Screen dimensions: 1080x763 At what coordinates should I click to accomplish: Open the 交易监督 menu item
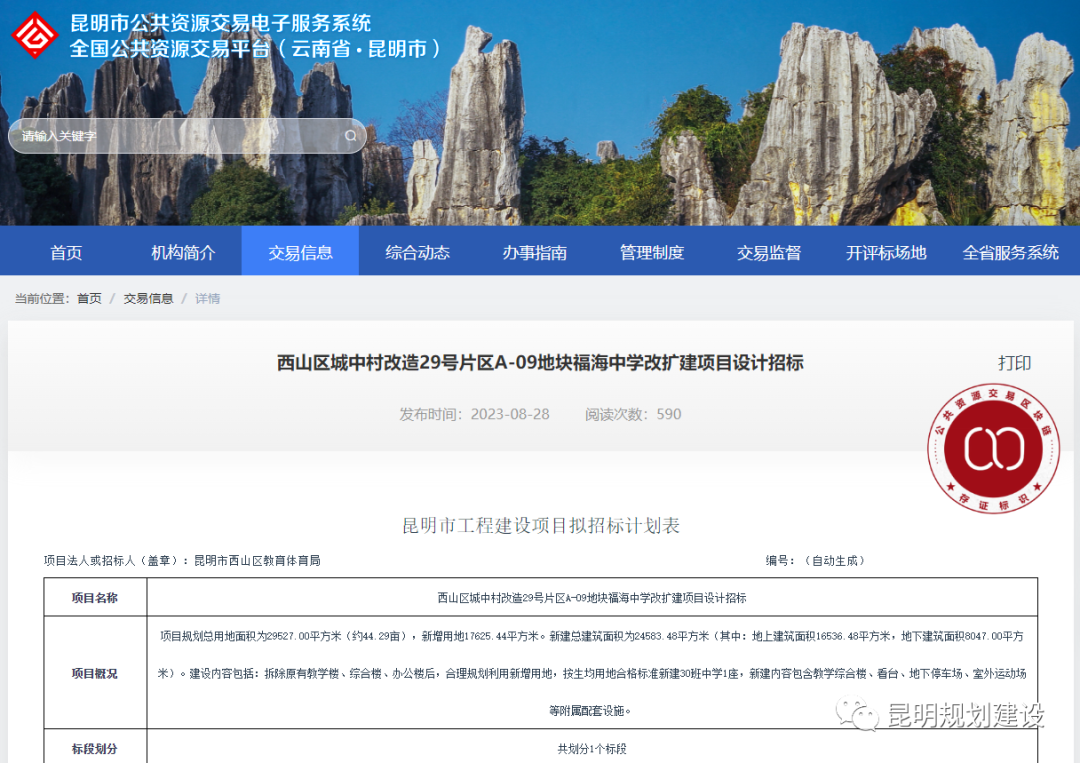[768, 253]
